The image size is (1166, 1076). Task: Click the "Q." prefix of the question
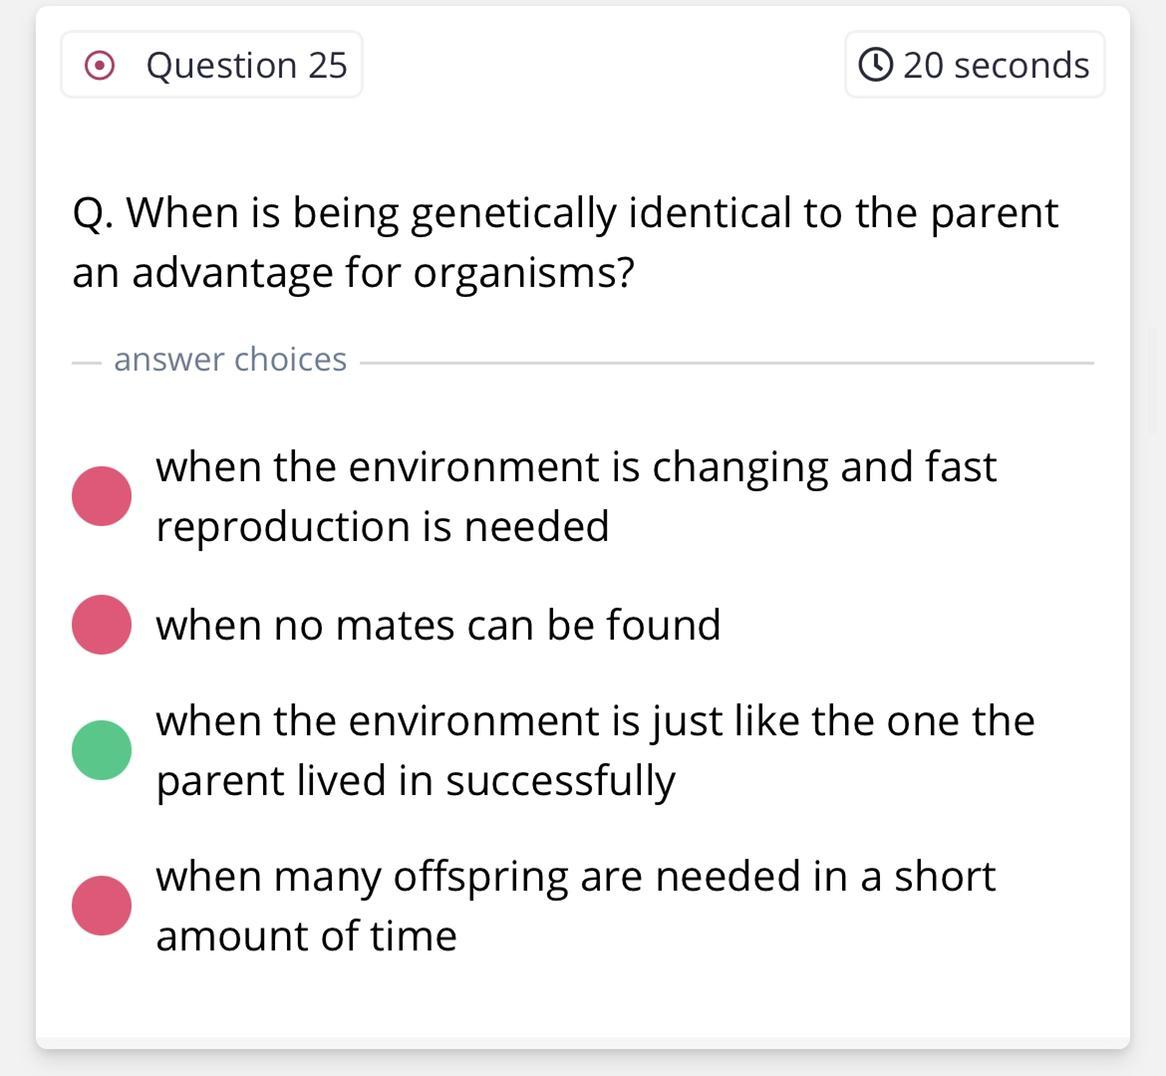[93, 214]
